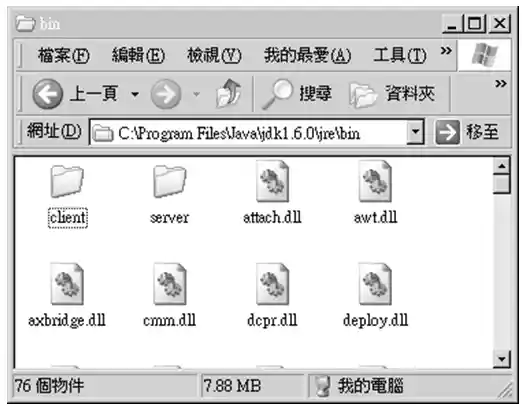Viewport: 522px width, 406px height.
Task: Select the dcpr.dll file icon
Action: point(272,284)
